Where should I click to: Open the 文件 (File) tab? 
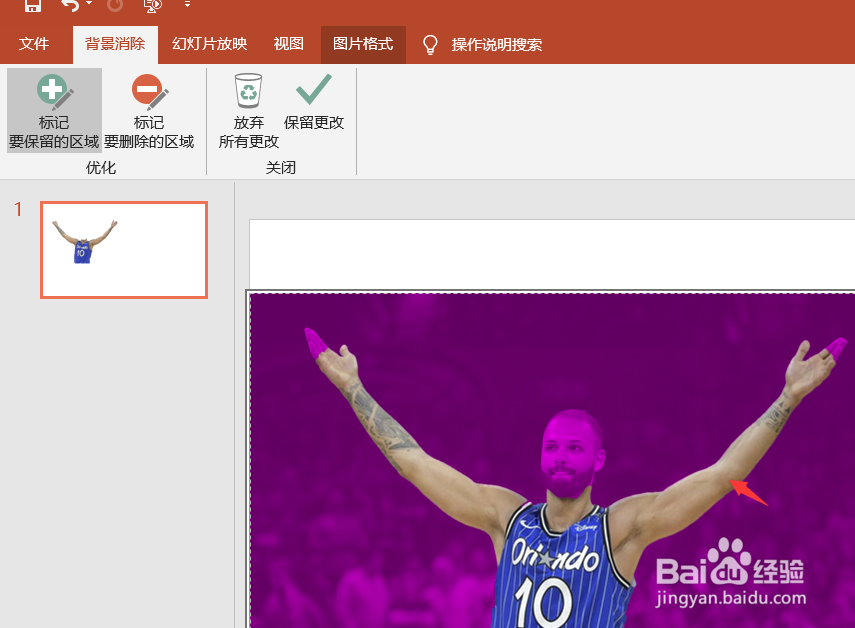[x=34, y=44]
